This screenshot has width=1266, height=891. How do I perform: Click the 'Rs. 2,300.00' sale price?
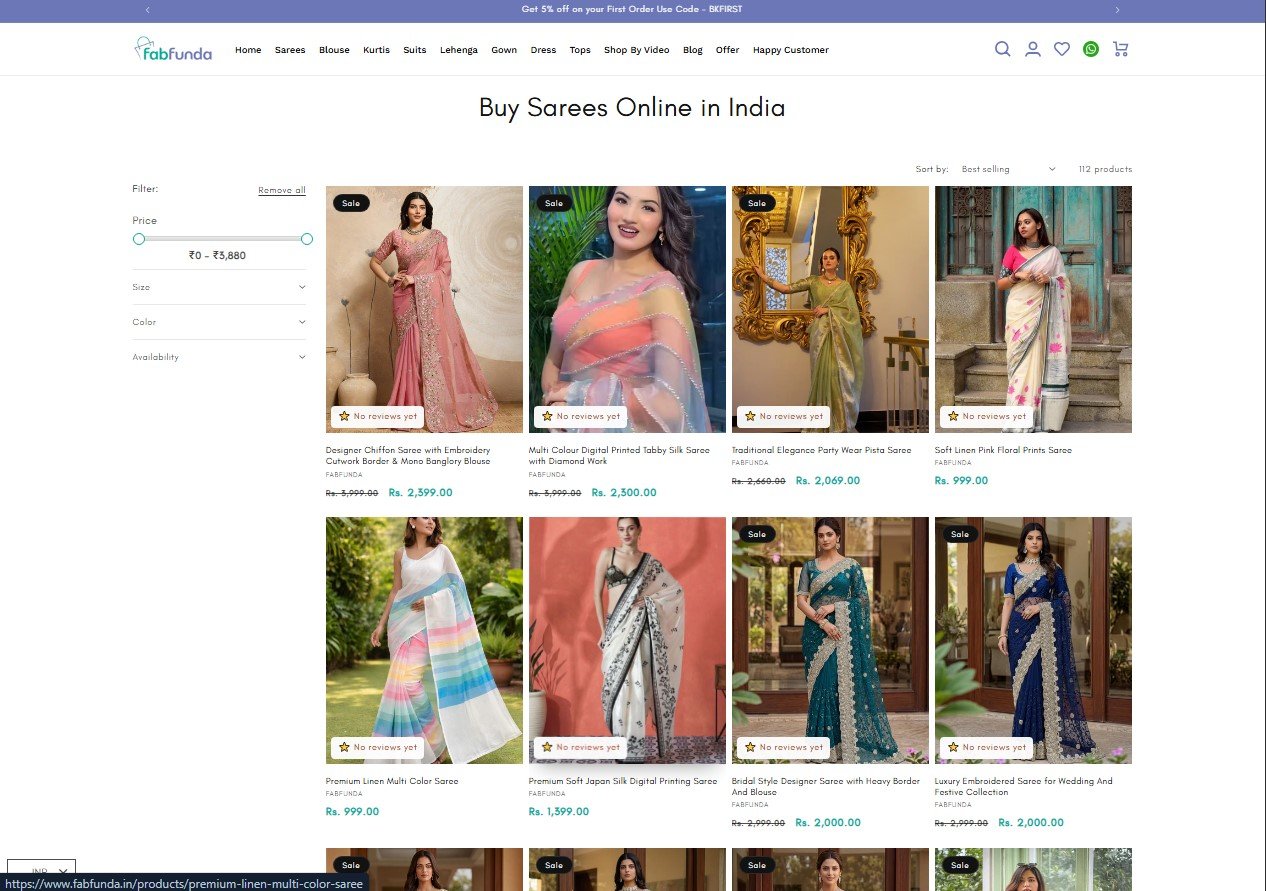(x=624, y=492)
